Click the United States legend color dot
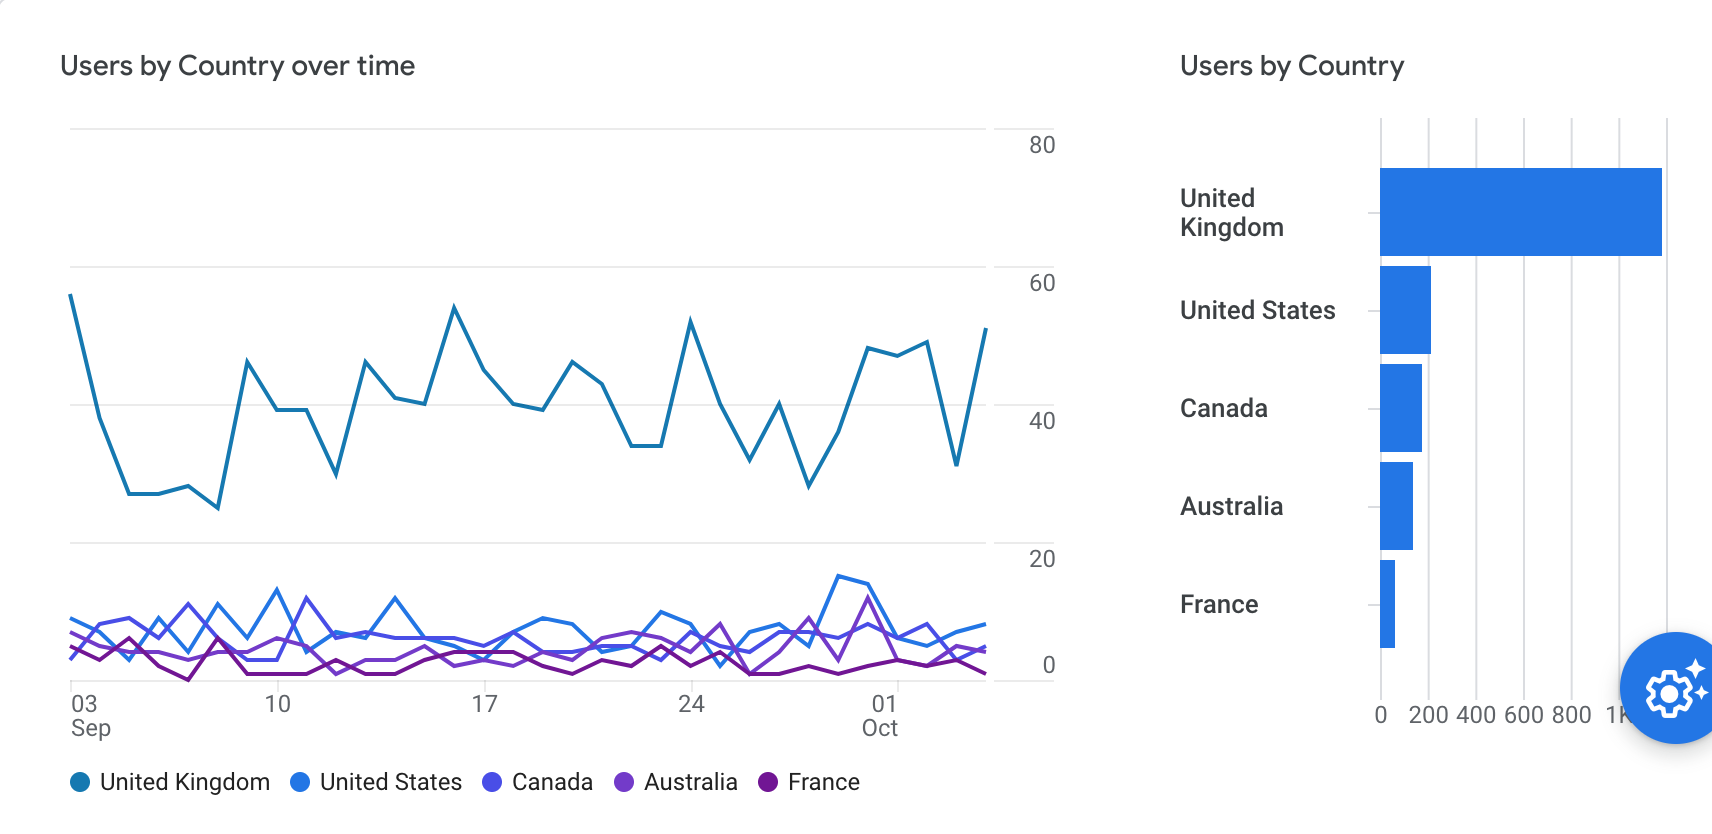Screen dimensions: 1712x834 (300, 782)
